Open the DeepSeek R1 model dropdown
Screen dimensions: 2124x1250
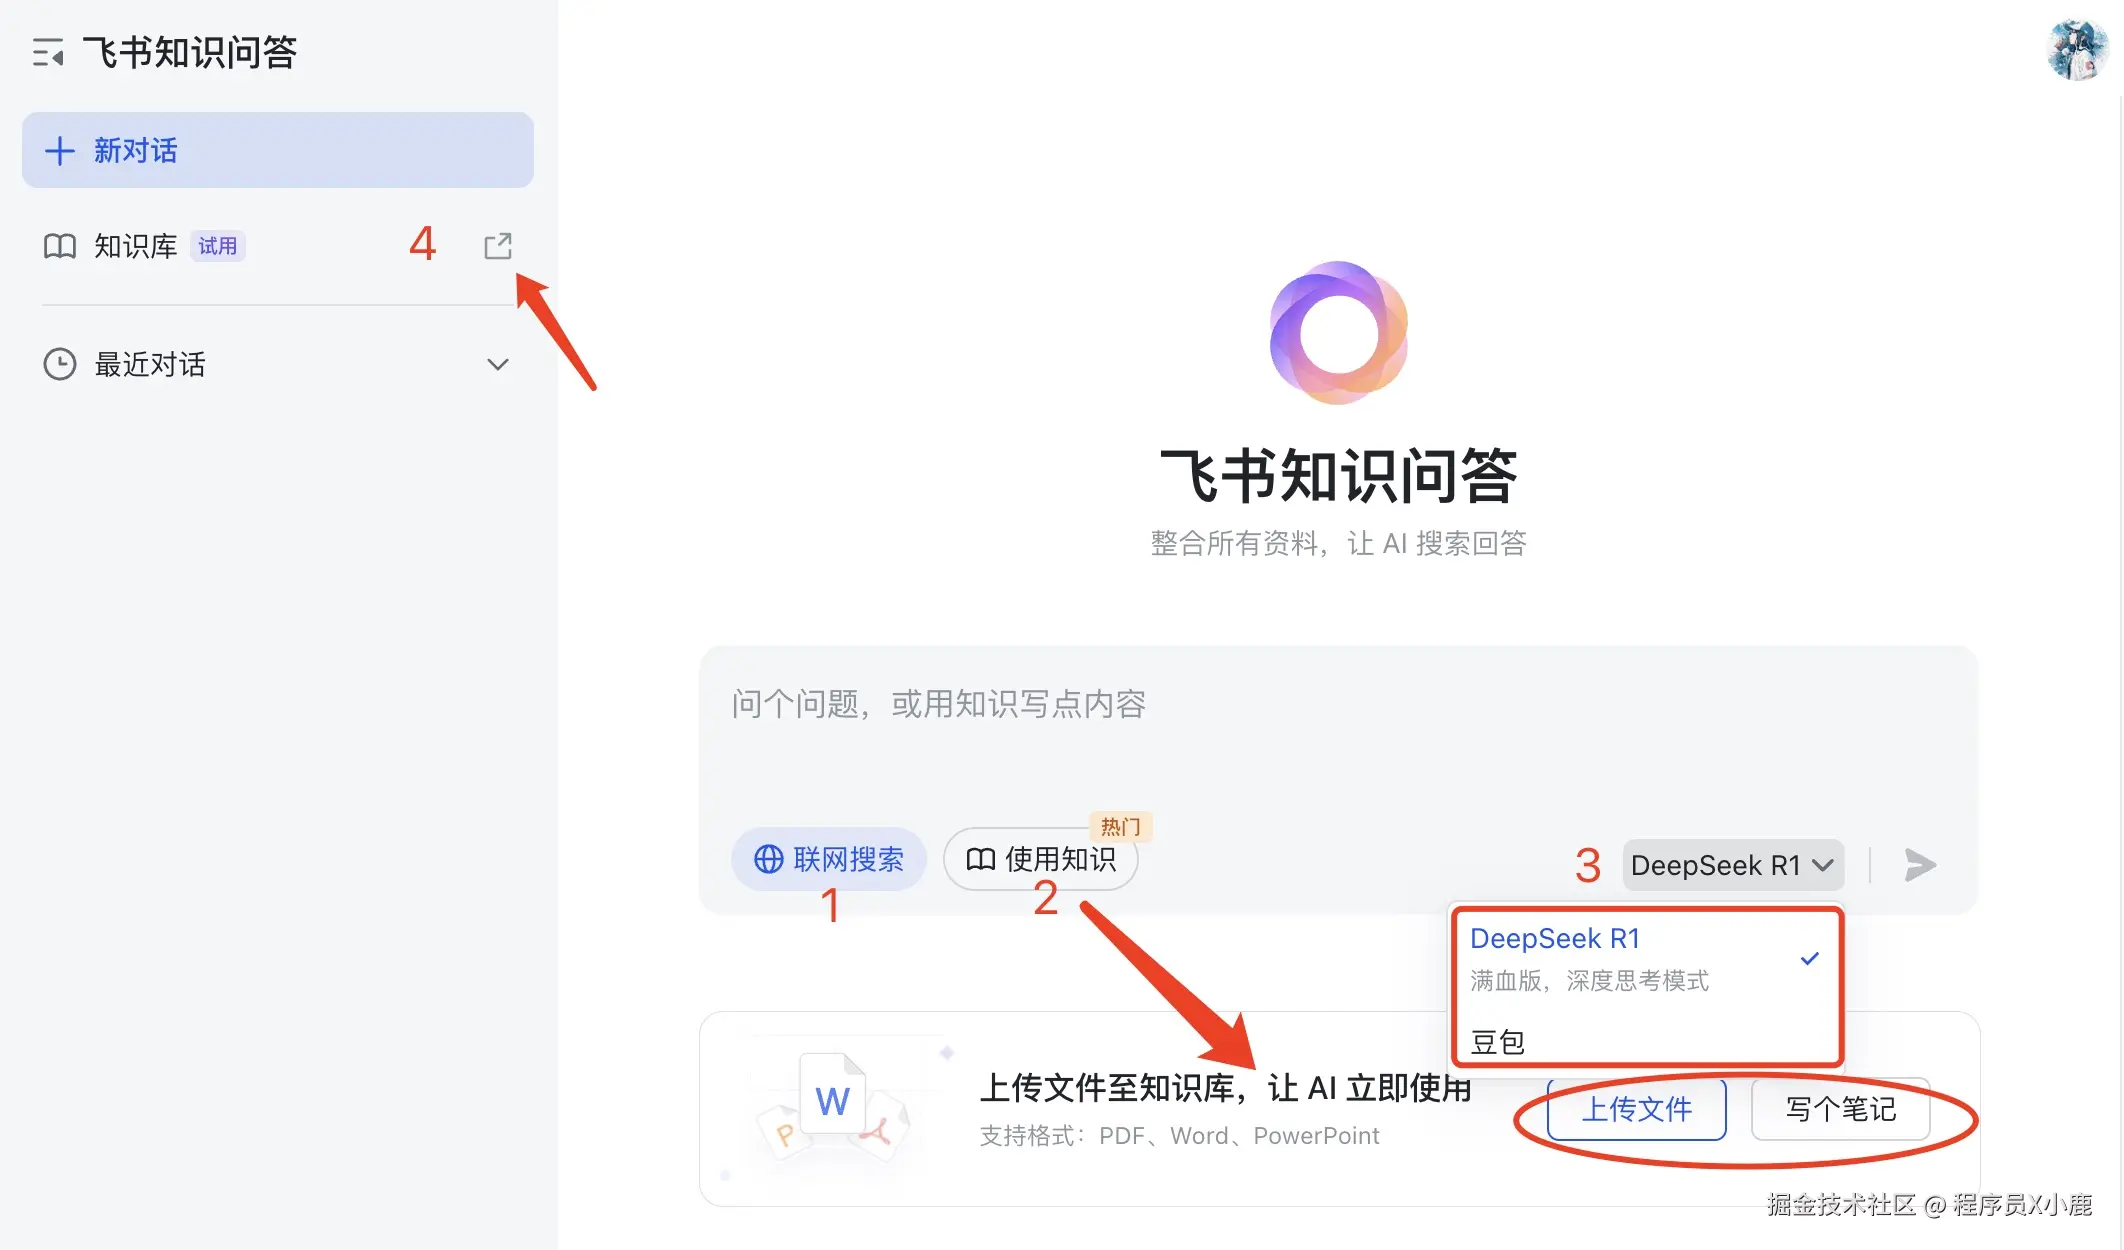pos(1732,865)
